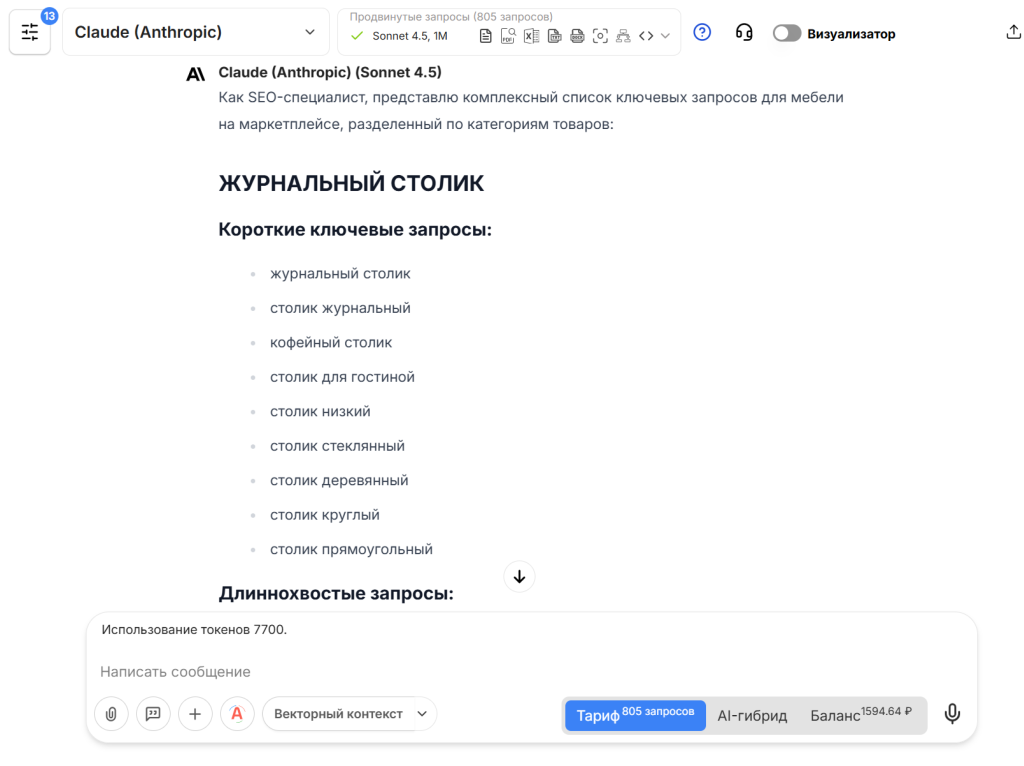
Task: Click the red letter A icon
Action: (x=237, y=714)
